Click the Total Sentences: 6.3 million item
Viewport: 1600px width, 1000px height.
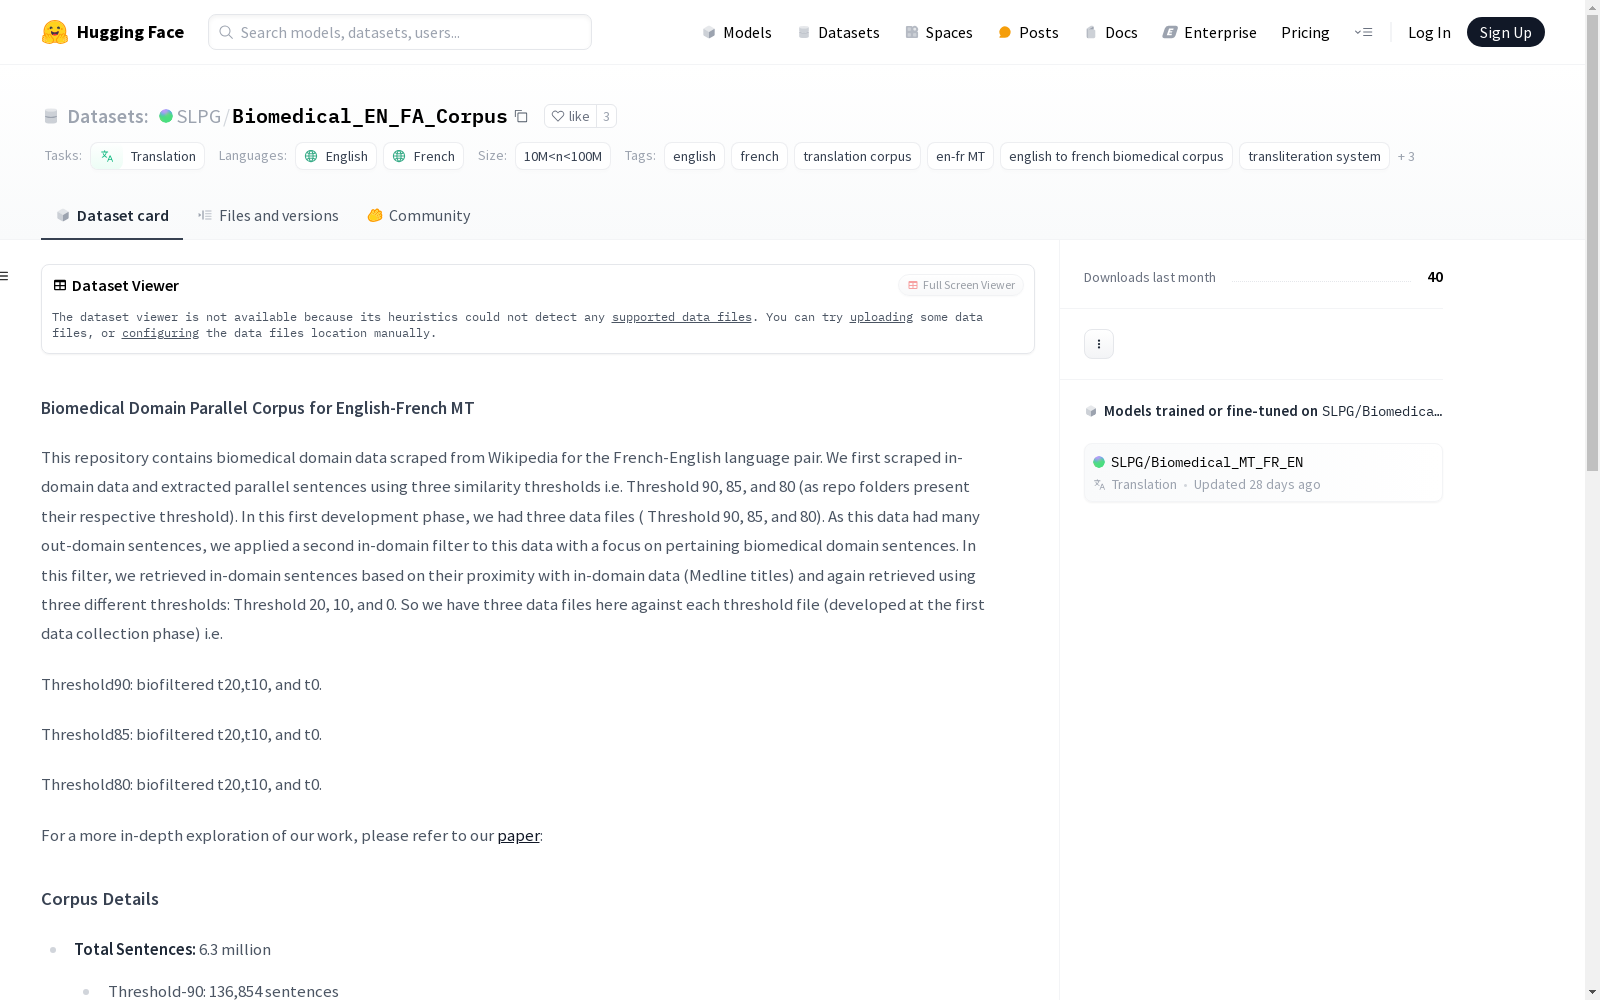pos(172,950)
